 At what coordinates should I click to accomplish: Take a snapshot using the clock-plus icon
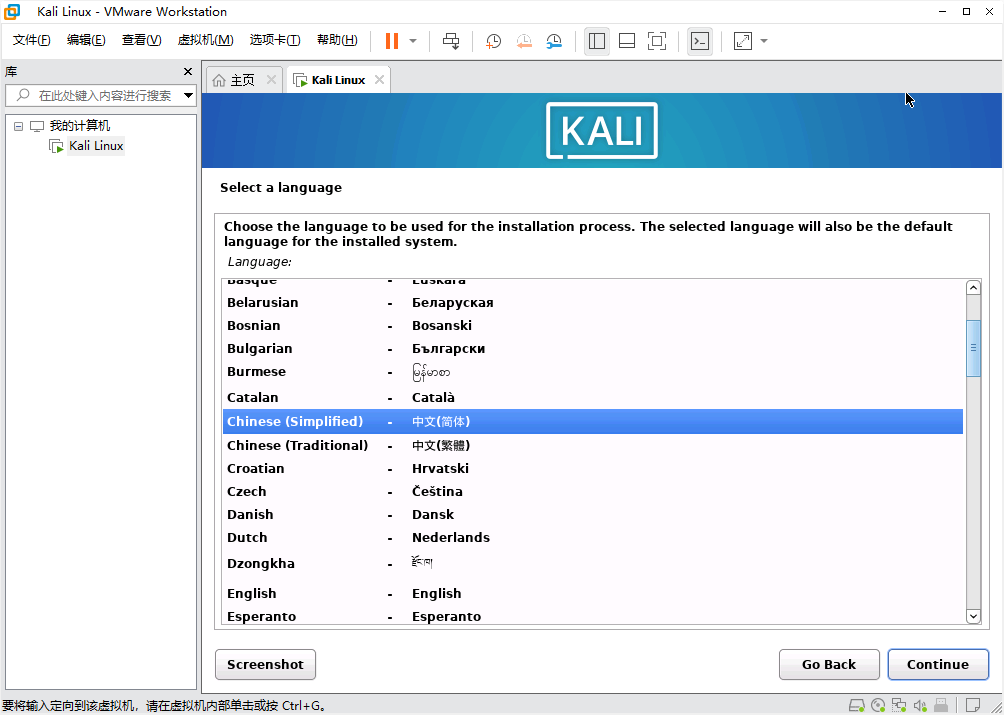pos(493,41)
